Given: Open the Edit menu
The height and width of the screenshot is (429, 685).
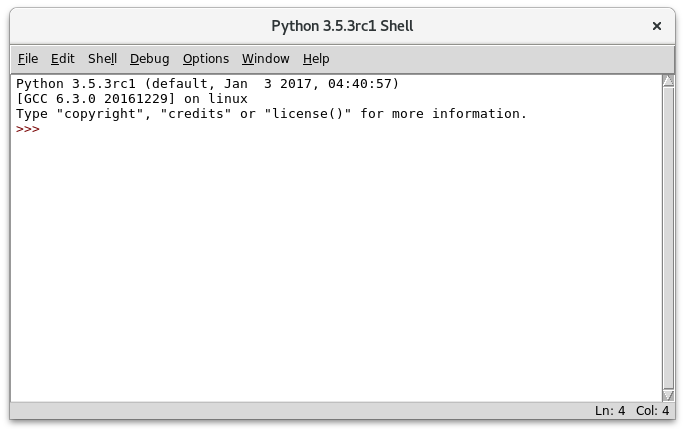Looking at the screenshot, I should (63, 59).
